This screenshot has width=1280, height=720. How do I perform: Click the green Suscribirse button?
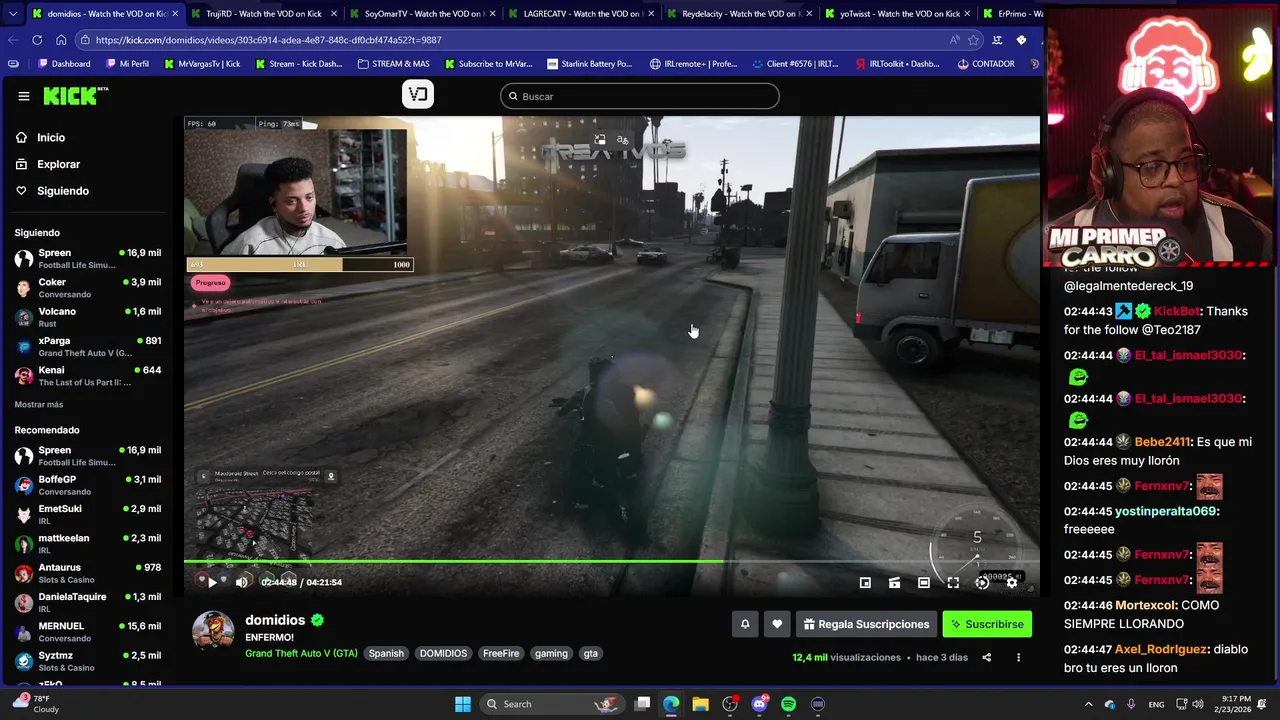tap(987, 624)
